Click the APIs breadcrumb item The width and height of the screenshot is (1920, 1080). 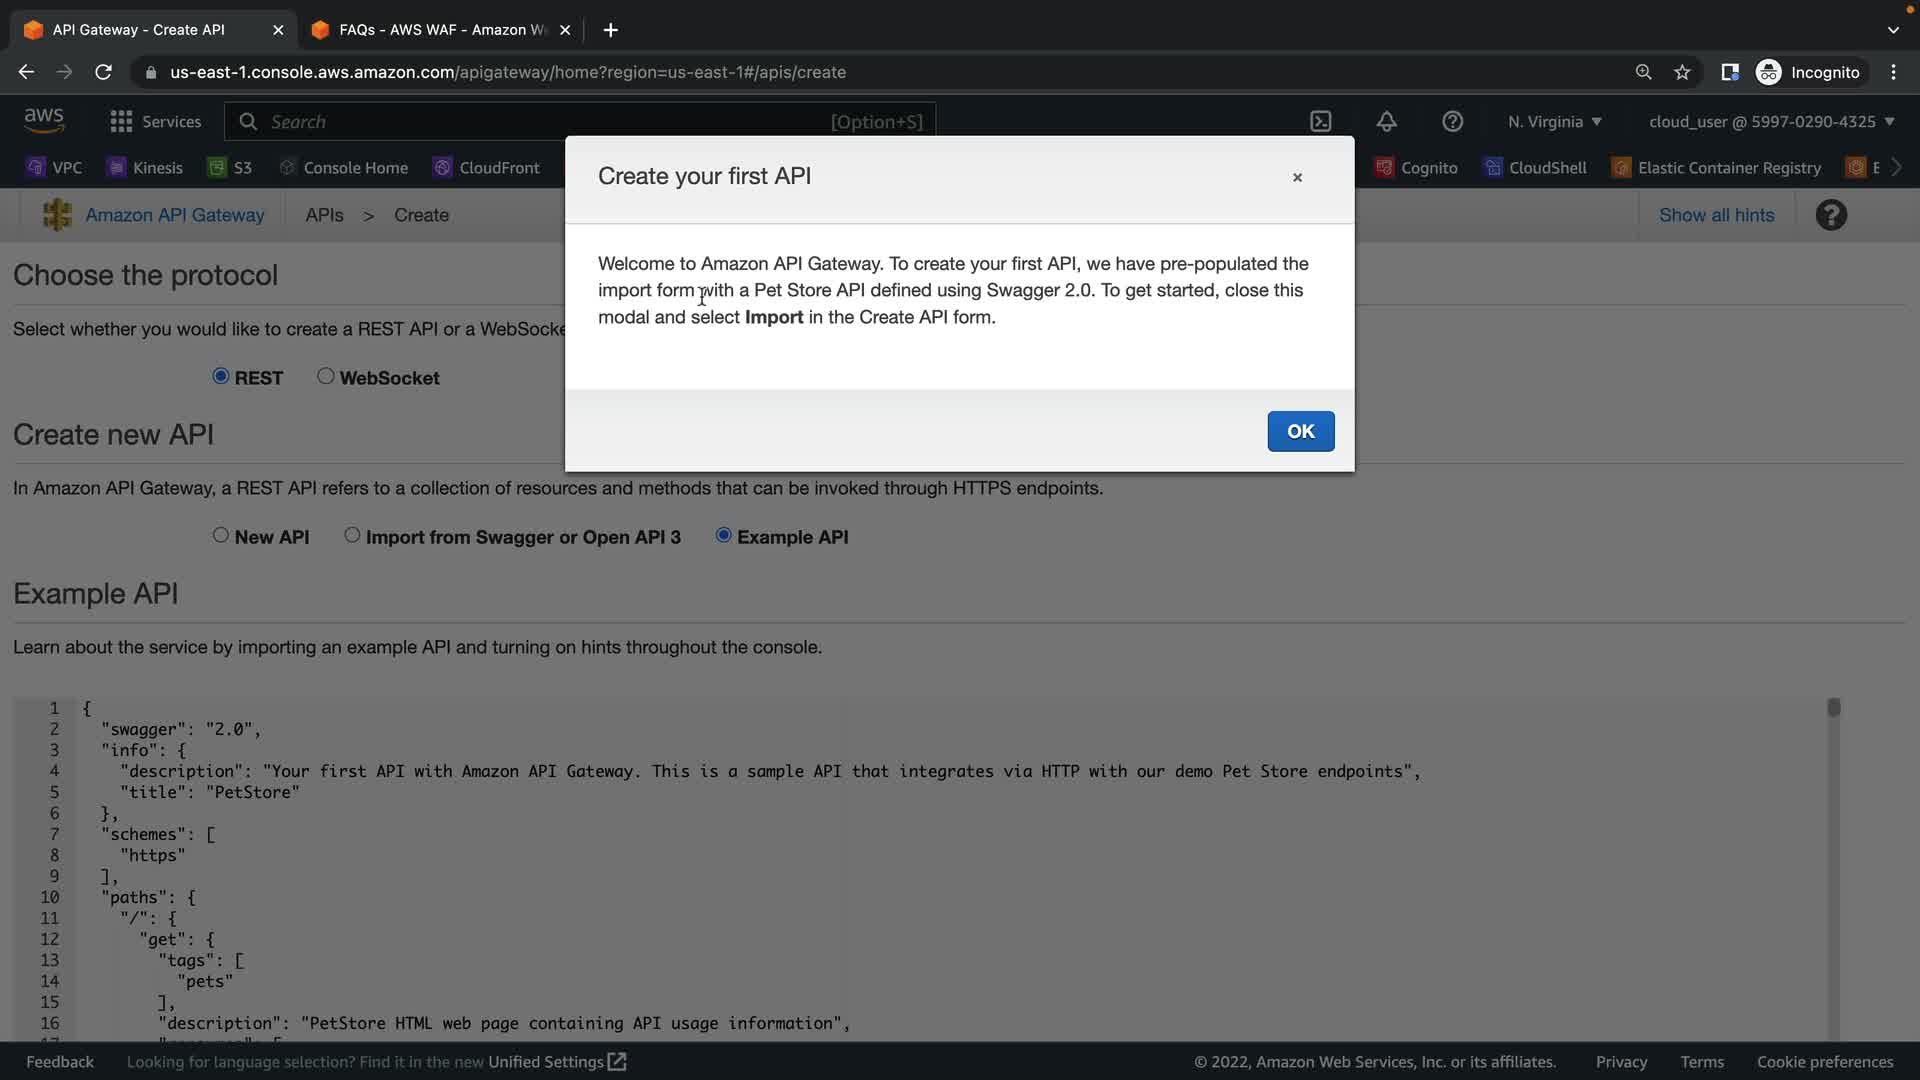324,215
